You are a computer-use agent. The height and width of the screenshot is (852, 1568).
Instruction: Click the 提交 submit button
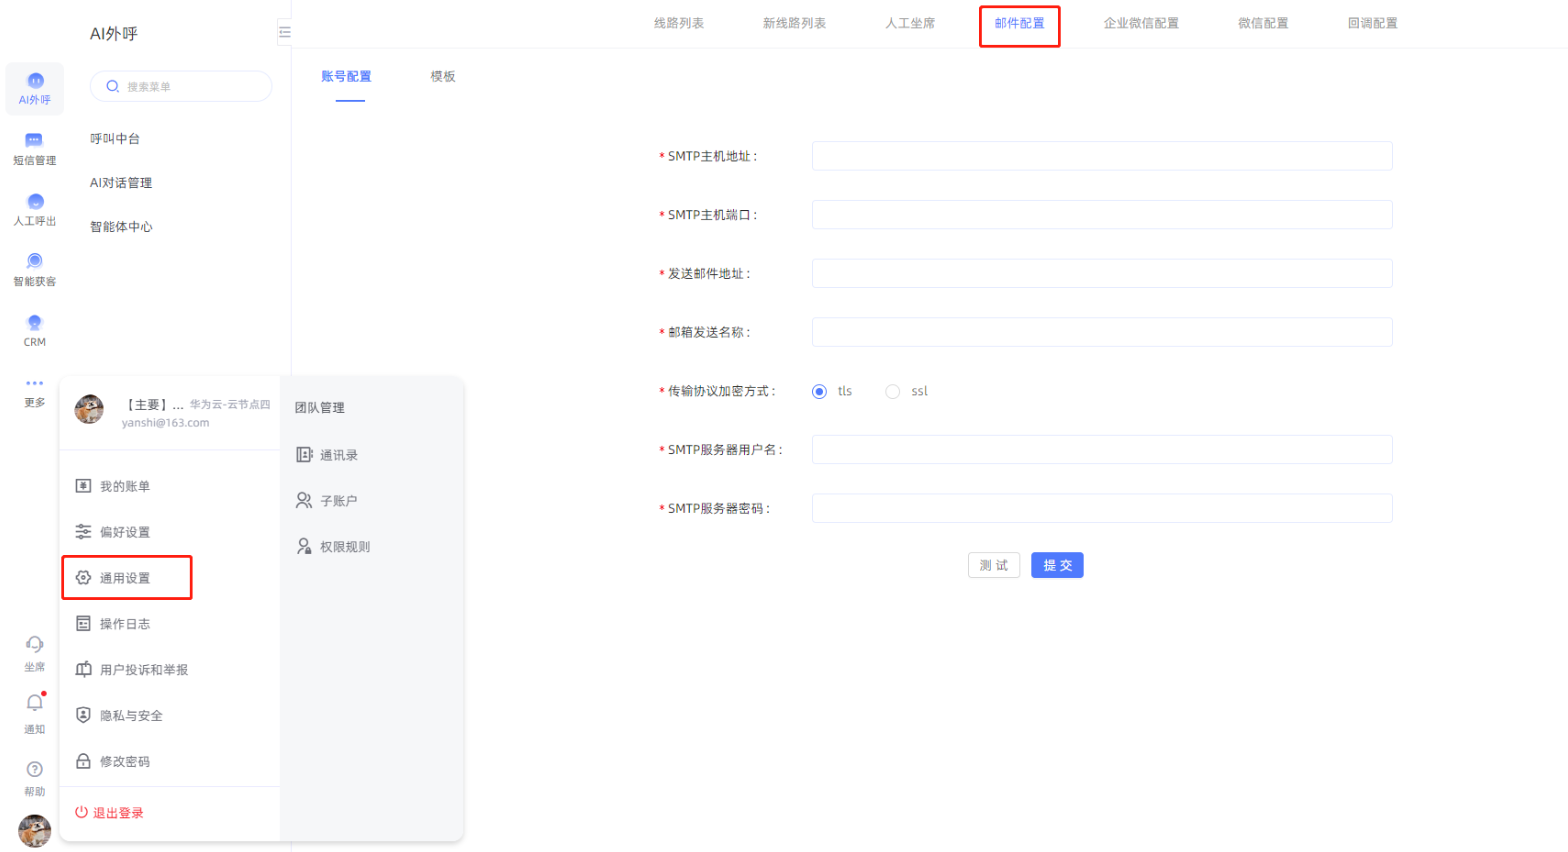(1057, 566)
